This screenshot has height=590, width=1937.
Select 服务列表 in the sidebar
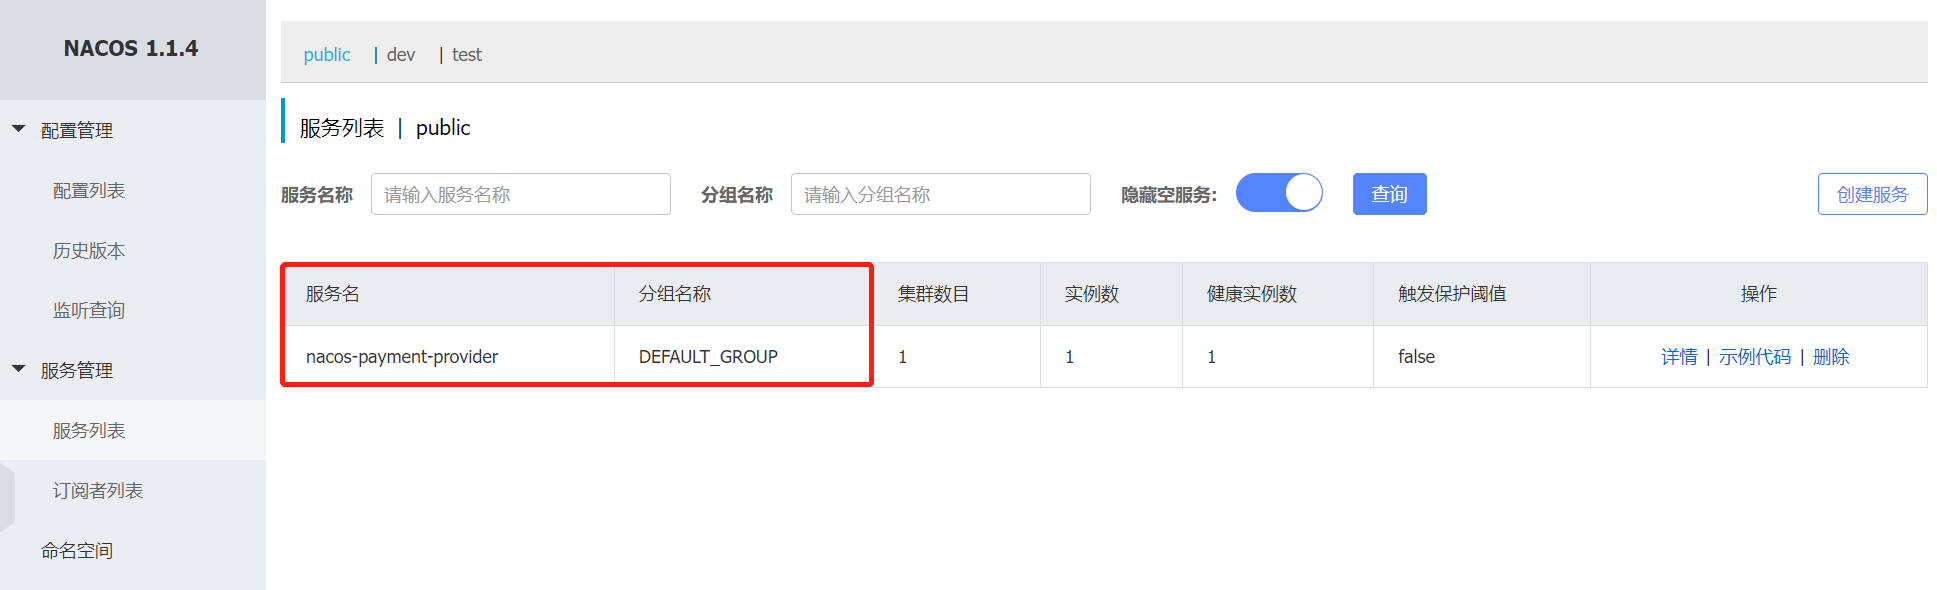click(89, 430)
